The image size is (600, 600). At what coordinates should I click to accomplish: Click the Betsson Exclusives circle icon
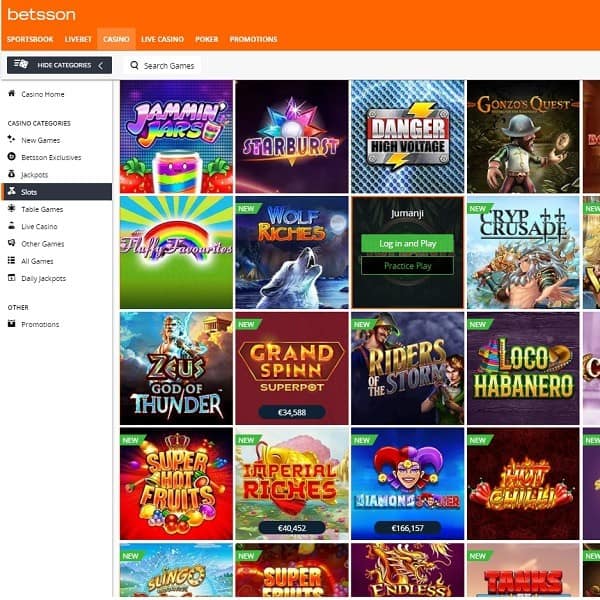point(11,157)
